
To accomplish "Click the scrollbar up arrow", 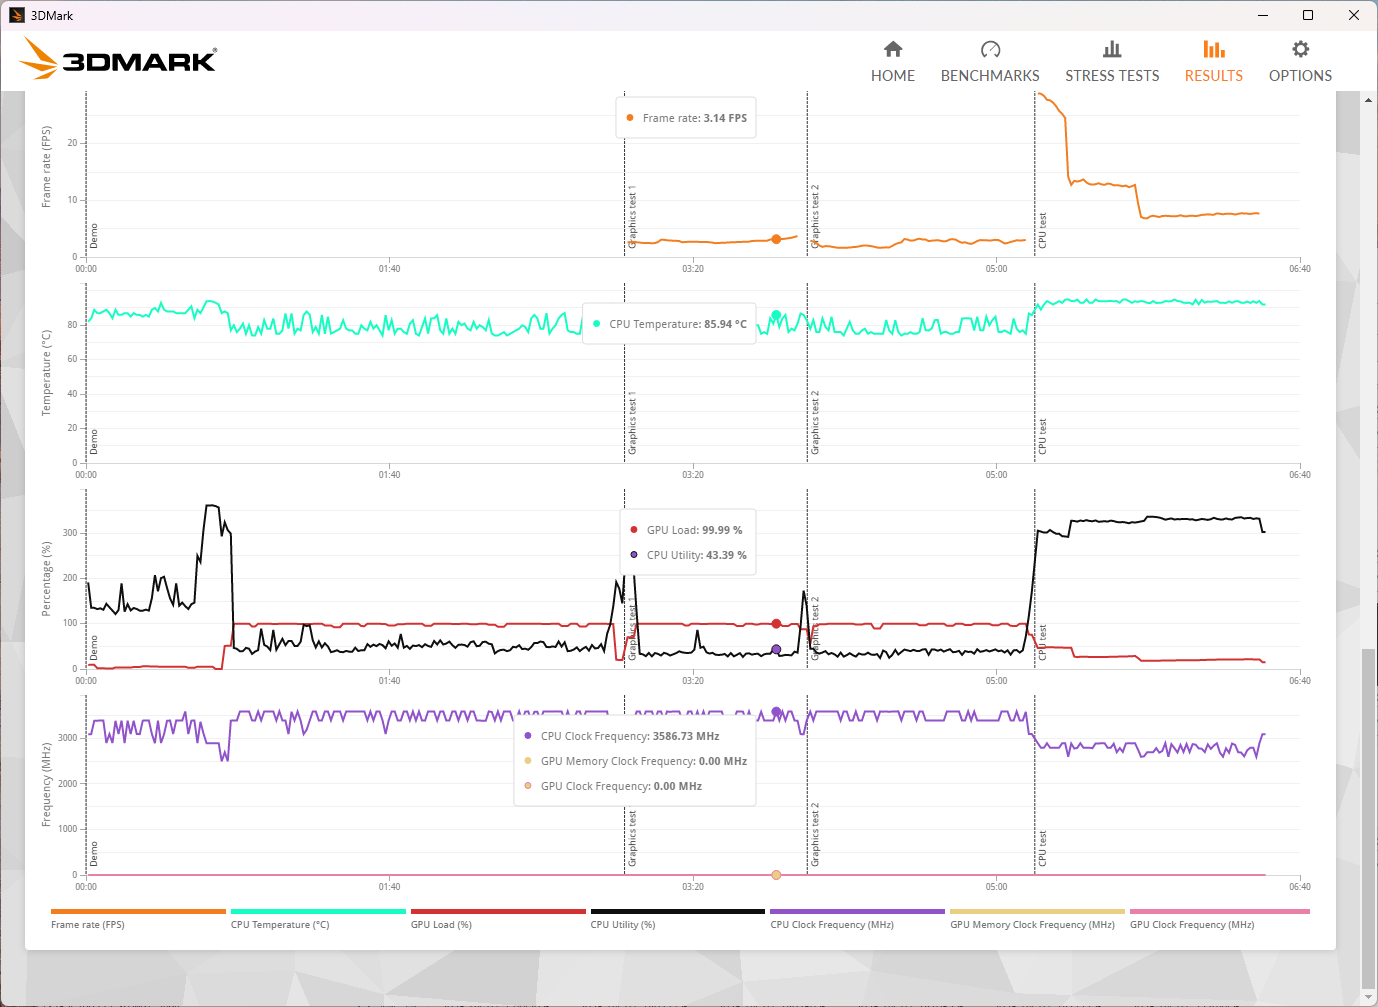I will [1368, 99].
